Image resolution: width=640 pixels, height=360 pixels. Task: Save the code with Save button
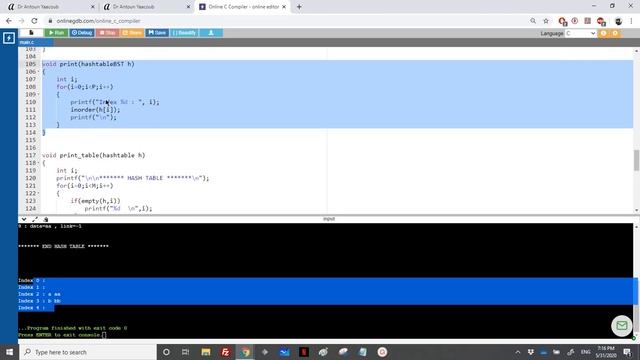pyautogui.click(x=157, y=33)
